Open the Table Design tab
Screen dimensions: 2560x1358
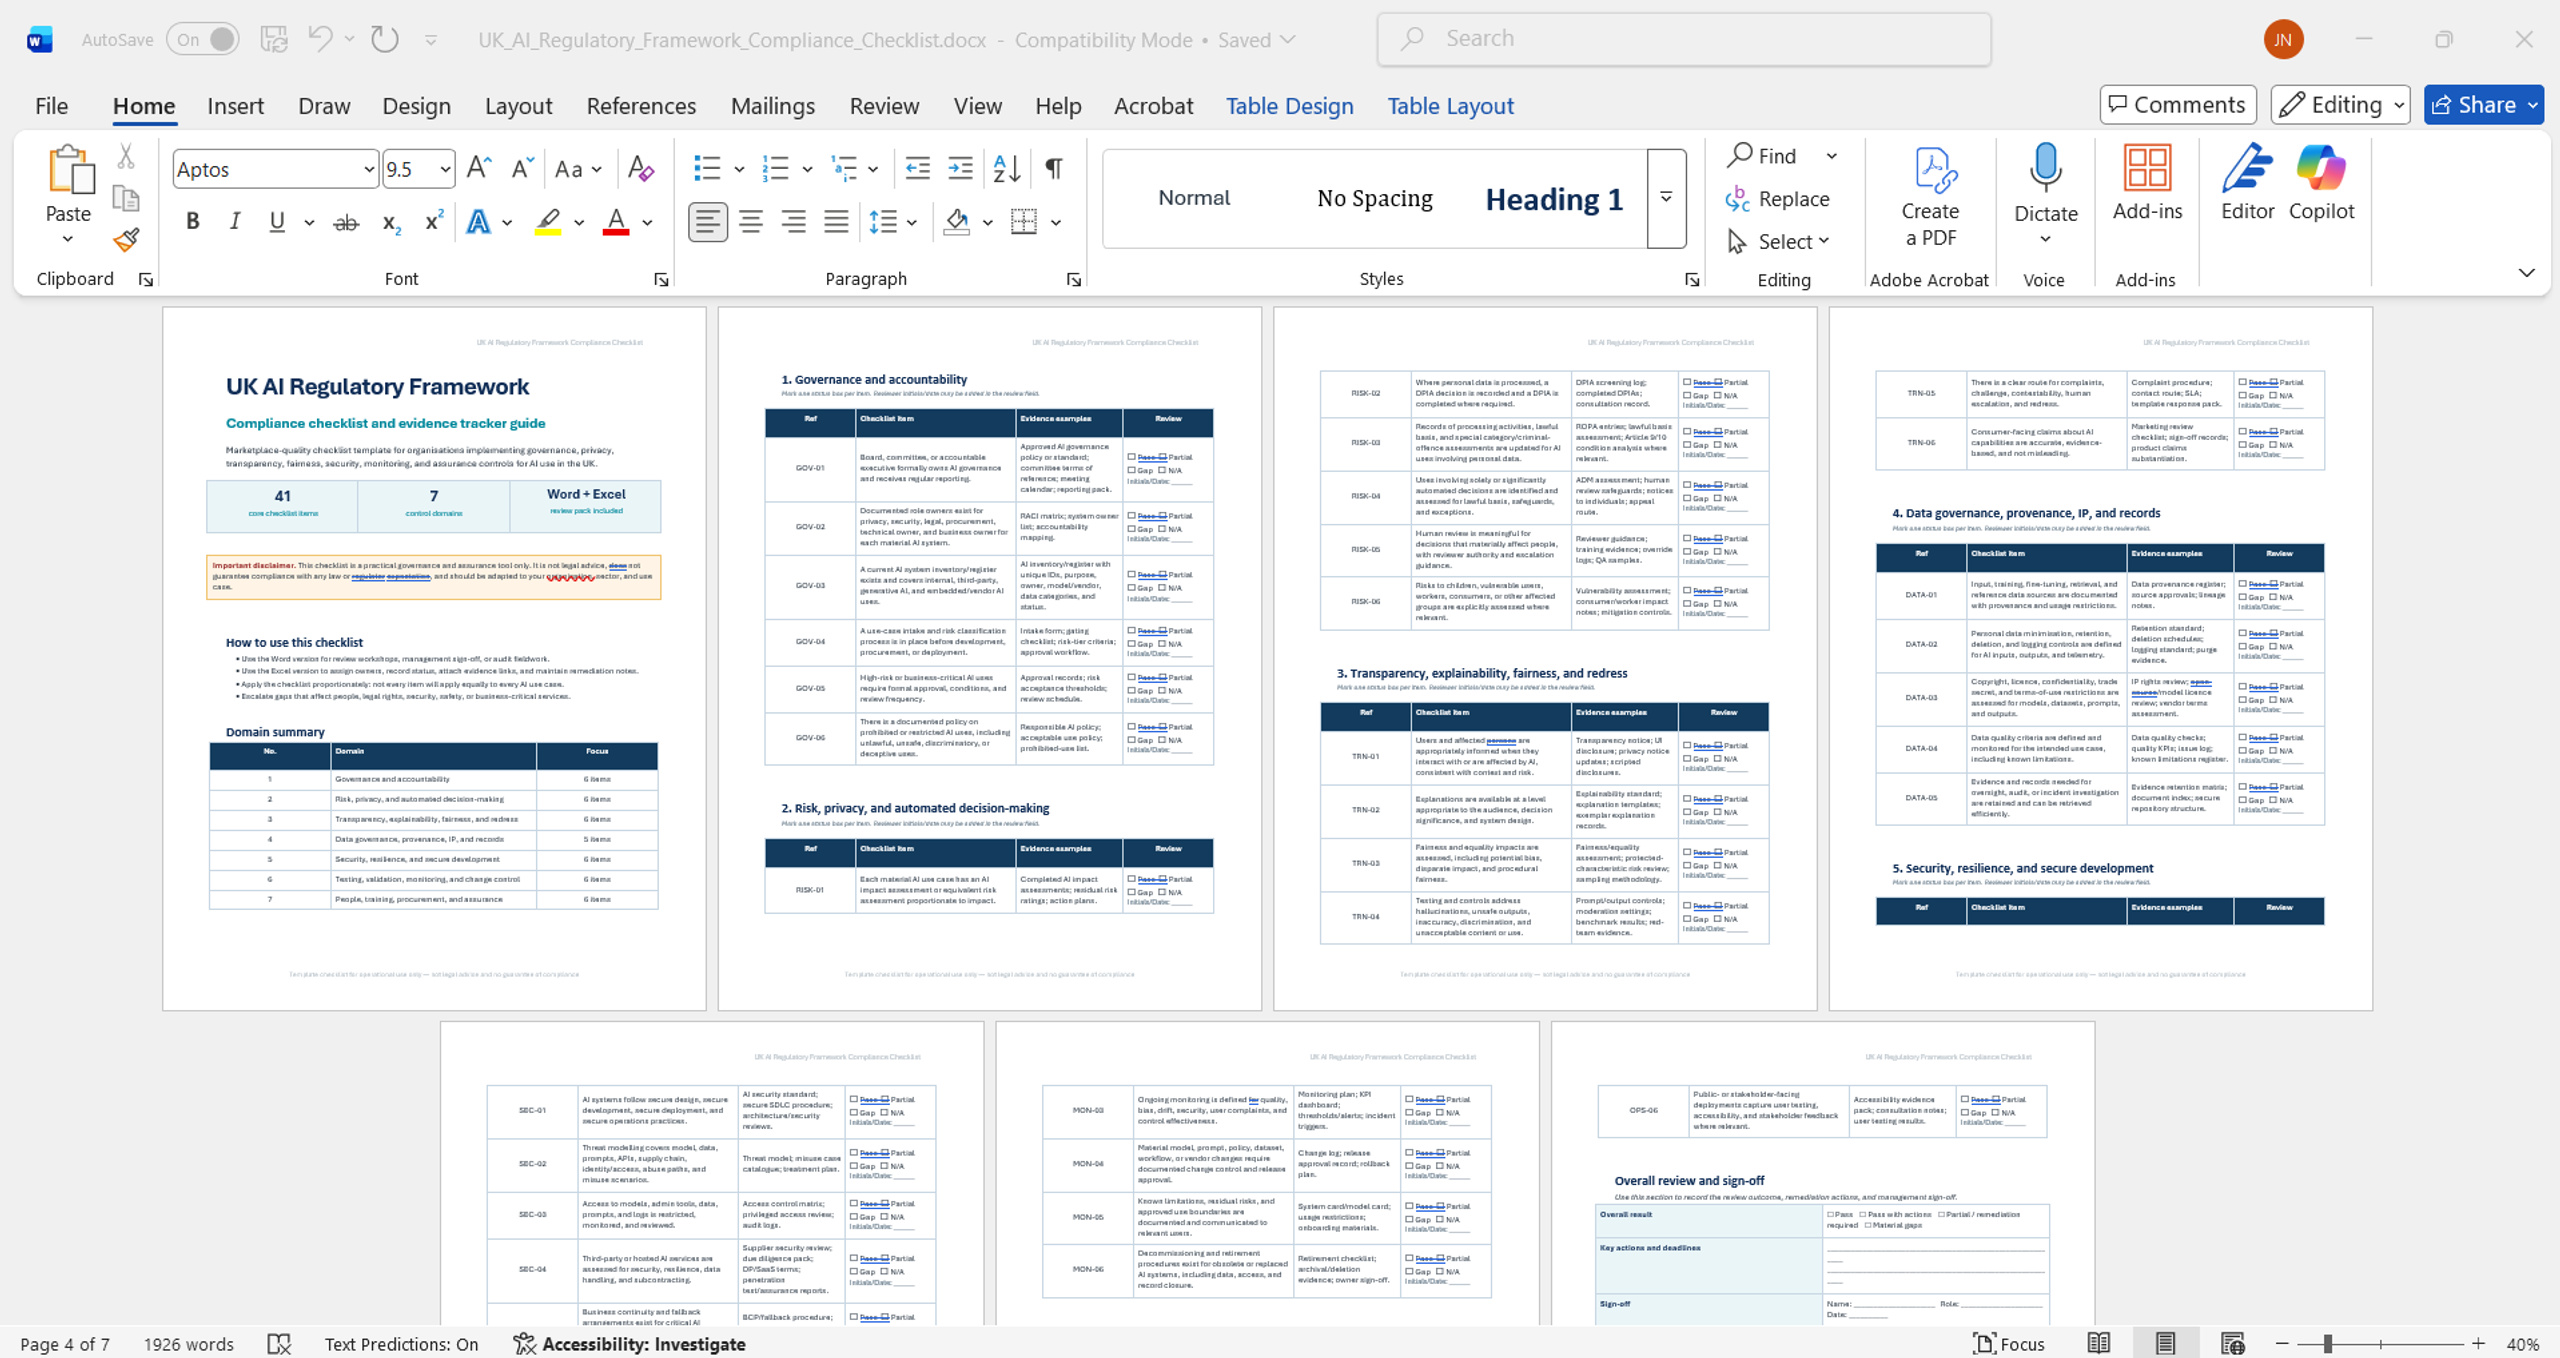click(x=1289, y=105)
